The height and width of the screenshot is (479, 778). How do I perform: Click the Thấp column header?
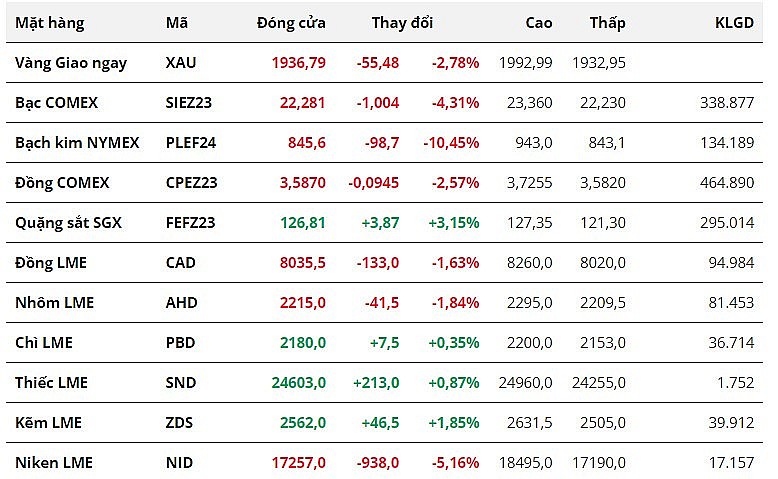click(x=608, y=23)
